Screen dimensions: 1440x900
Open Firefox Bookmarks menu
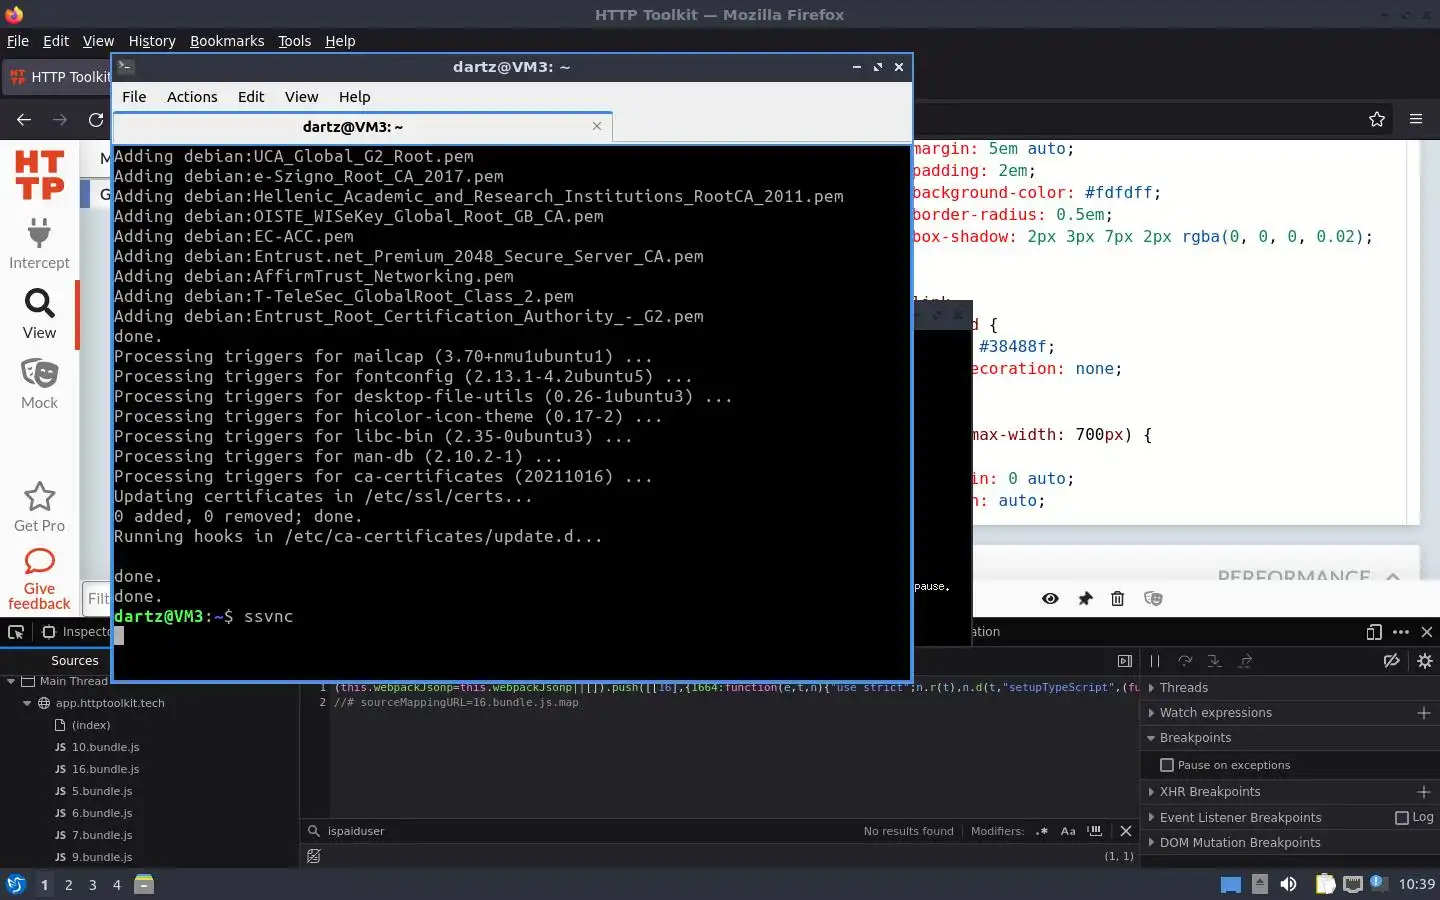[227, 41]
